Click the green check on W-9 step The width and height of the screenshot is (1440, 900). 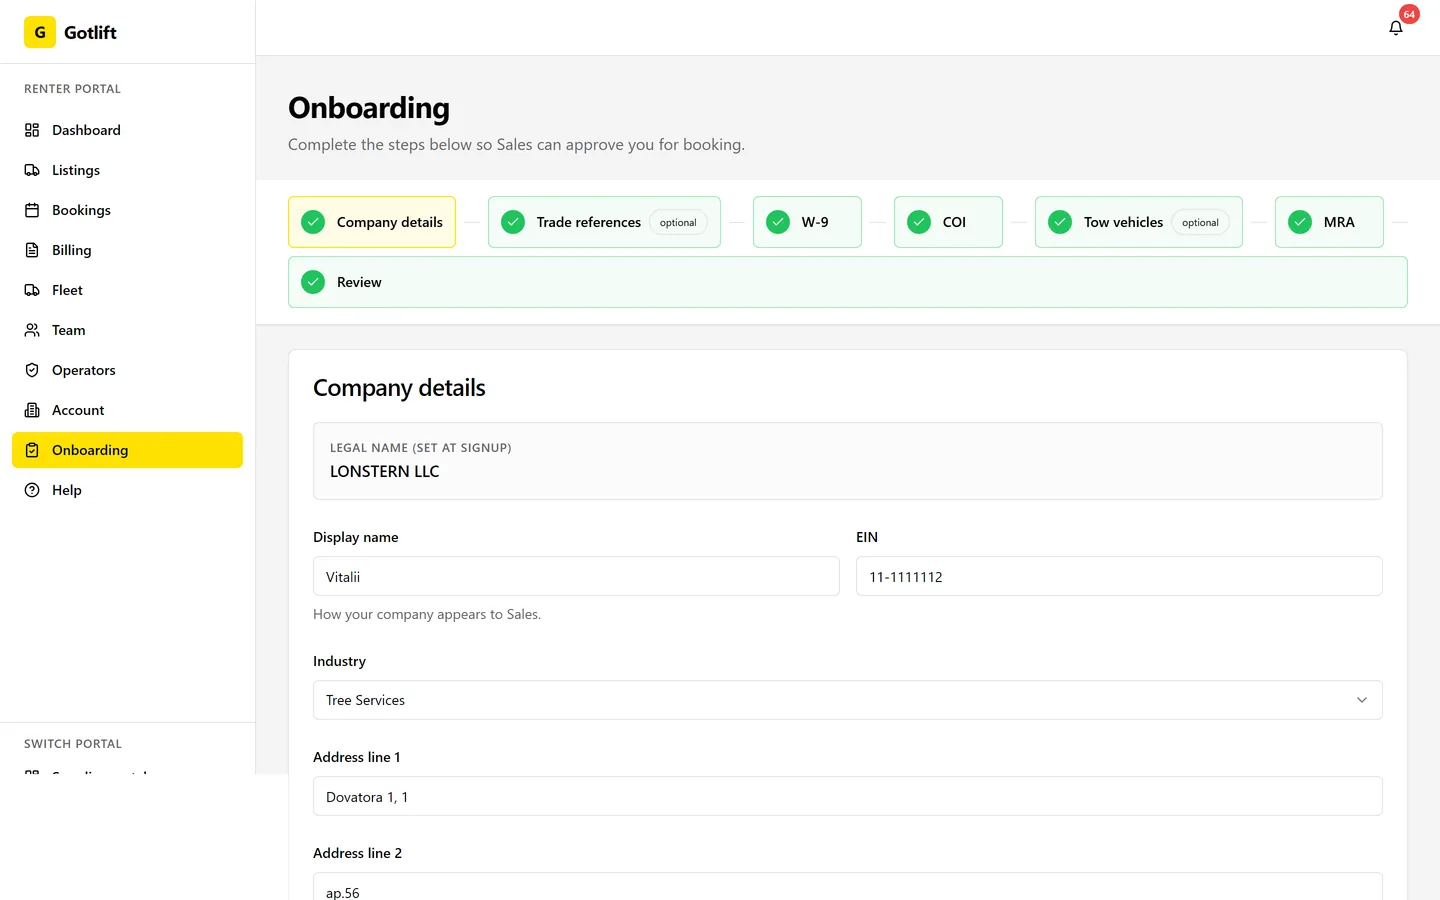[x=778, y=222]
